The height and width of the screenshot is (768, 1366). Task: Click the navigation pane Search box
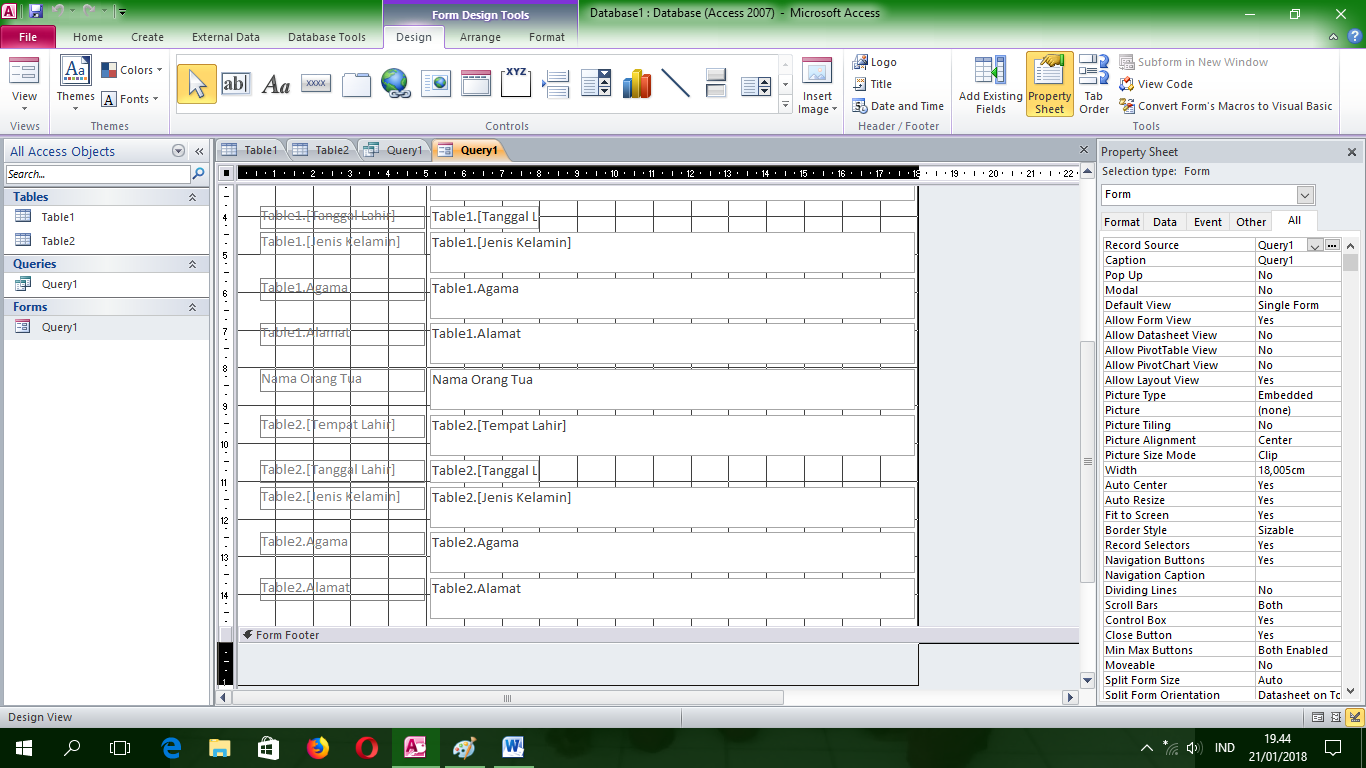95,173
